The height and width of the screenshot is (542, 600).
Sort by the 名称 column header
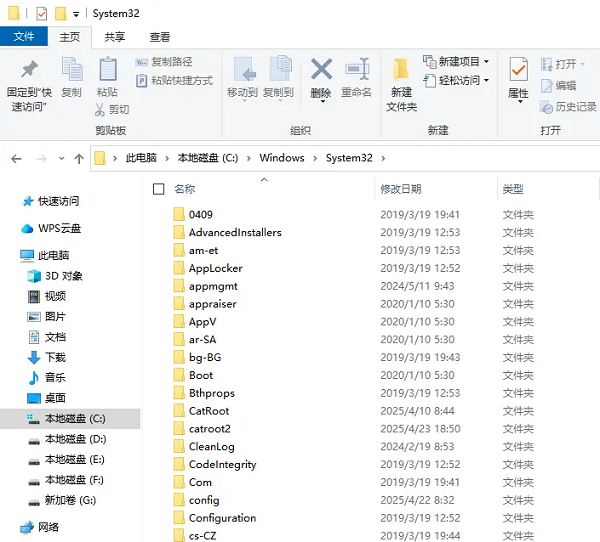click(x=184, y=189)
